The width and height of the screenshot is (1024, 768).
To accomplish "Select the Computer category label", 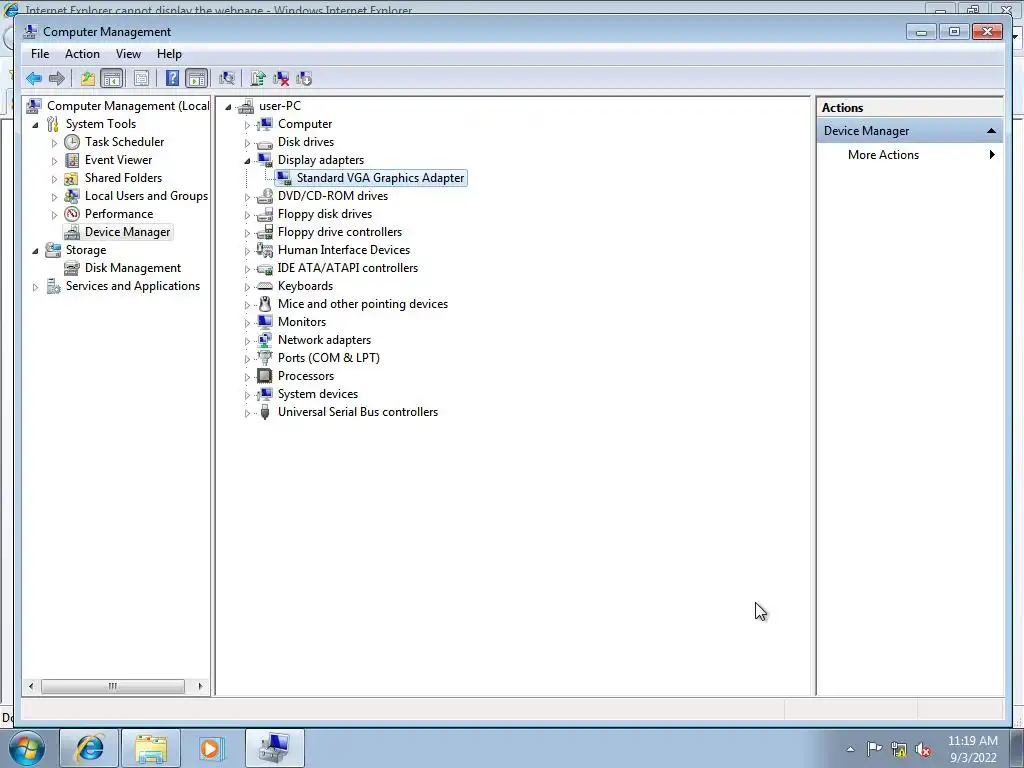I will [x=305, y=124].
